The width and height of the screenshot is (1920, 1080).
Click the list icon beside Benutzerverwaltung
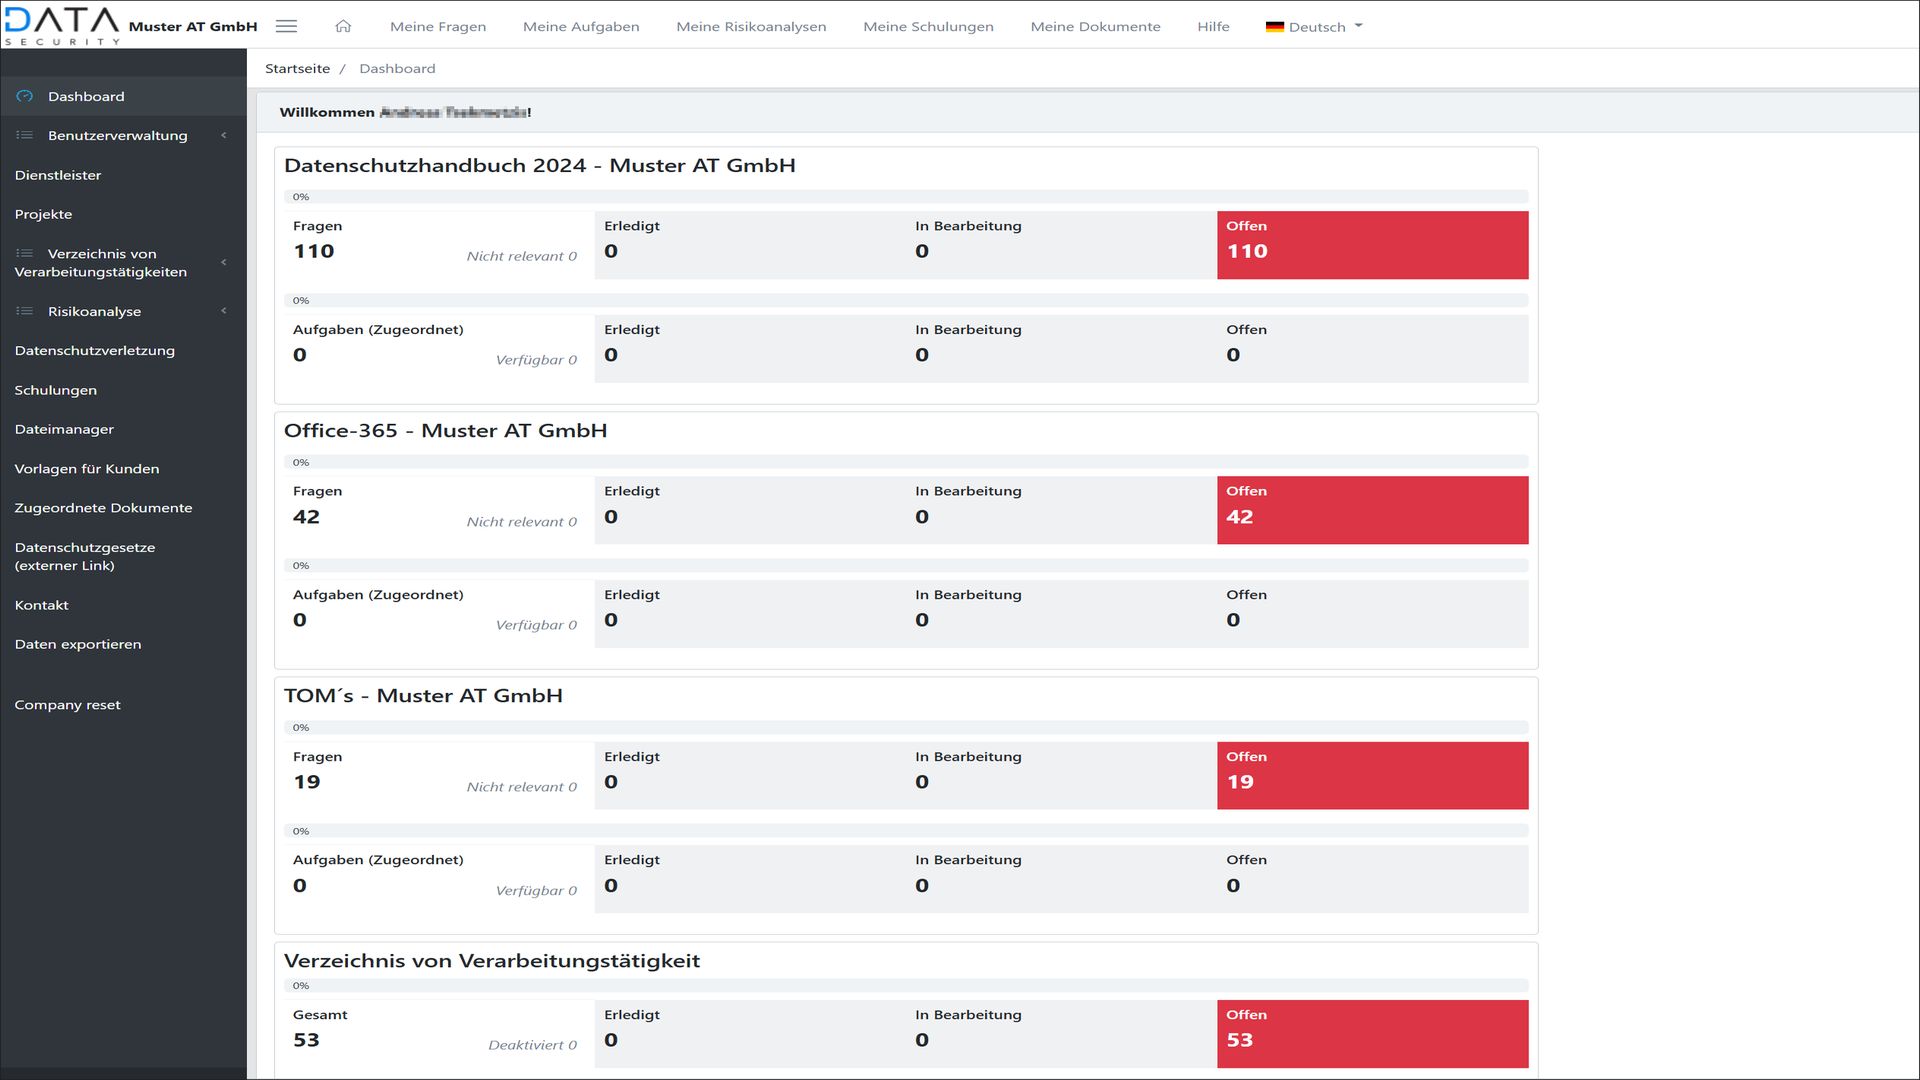pos(25,135)
